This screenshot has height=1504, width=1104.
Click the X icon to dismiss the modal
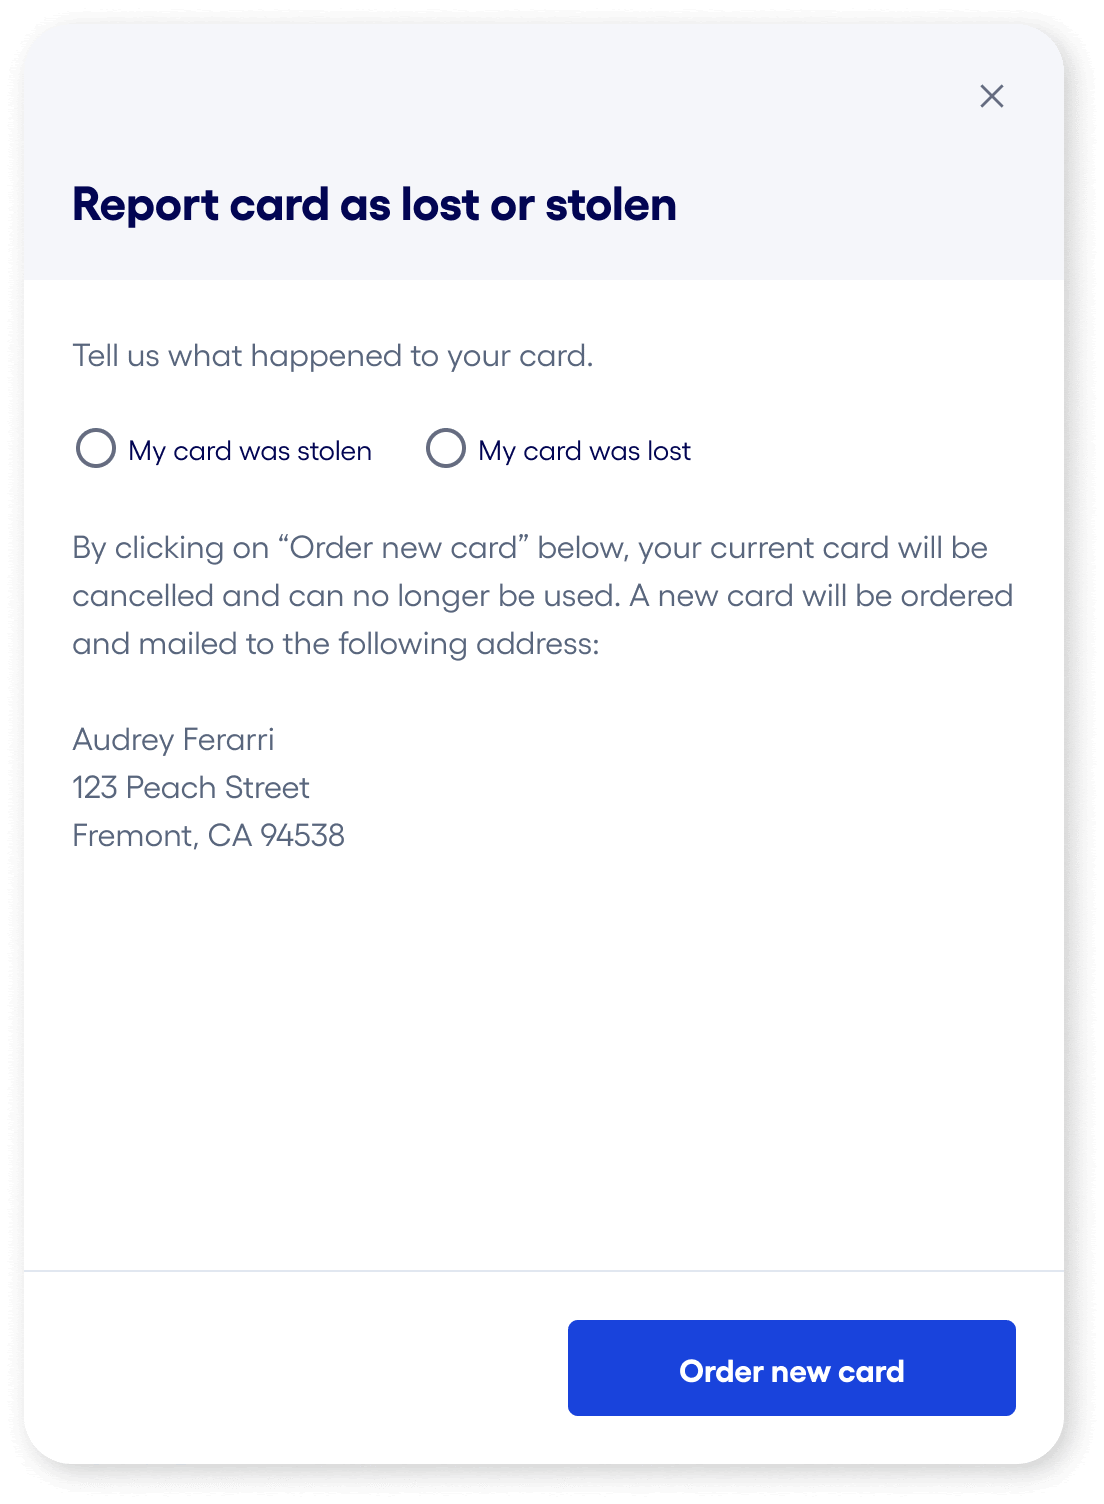click(992, 97)
